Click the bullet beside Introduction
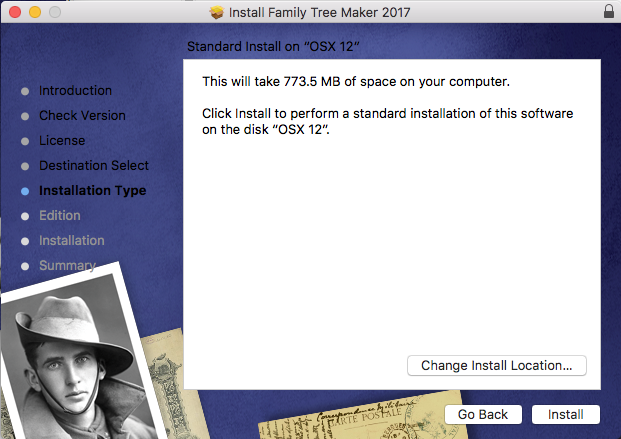Viewport: 621px width, 439px height. (x=25, y=92)
